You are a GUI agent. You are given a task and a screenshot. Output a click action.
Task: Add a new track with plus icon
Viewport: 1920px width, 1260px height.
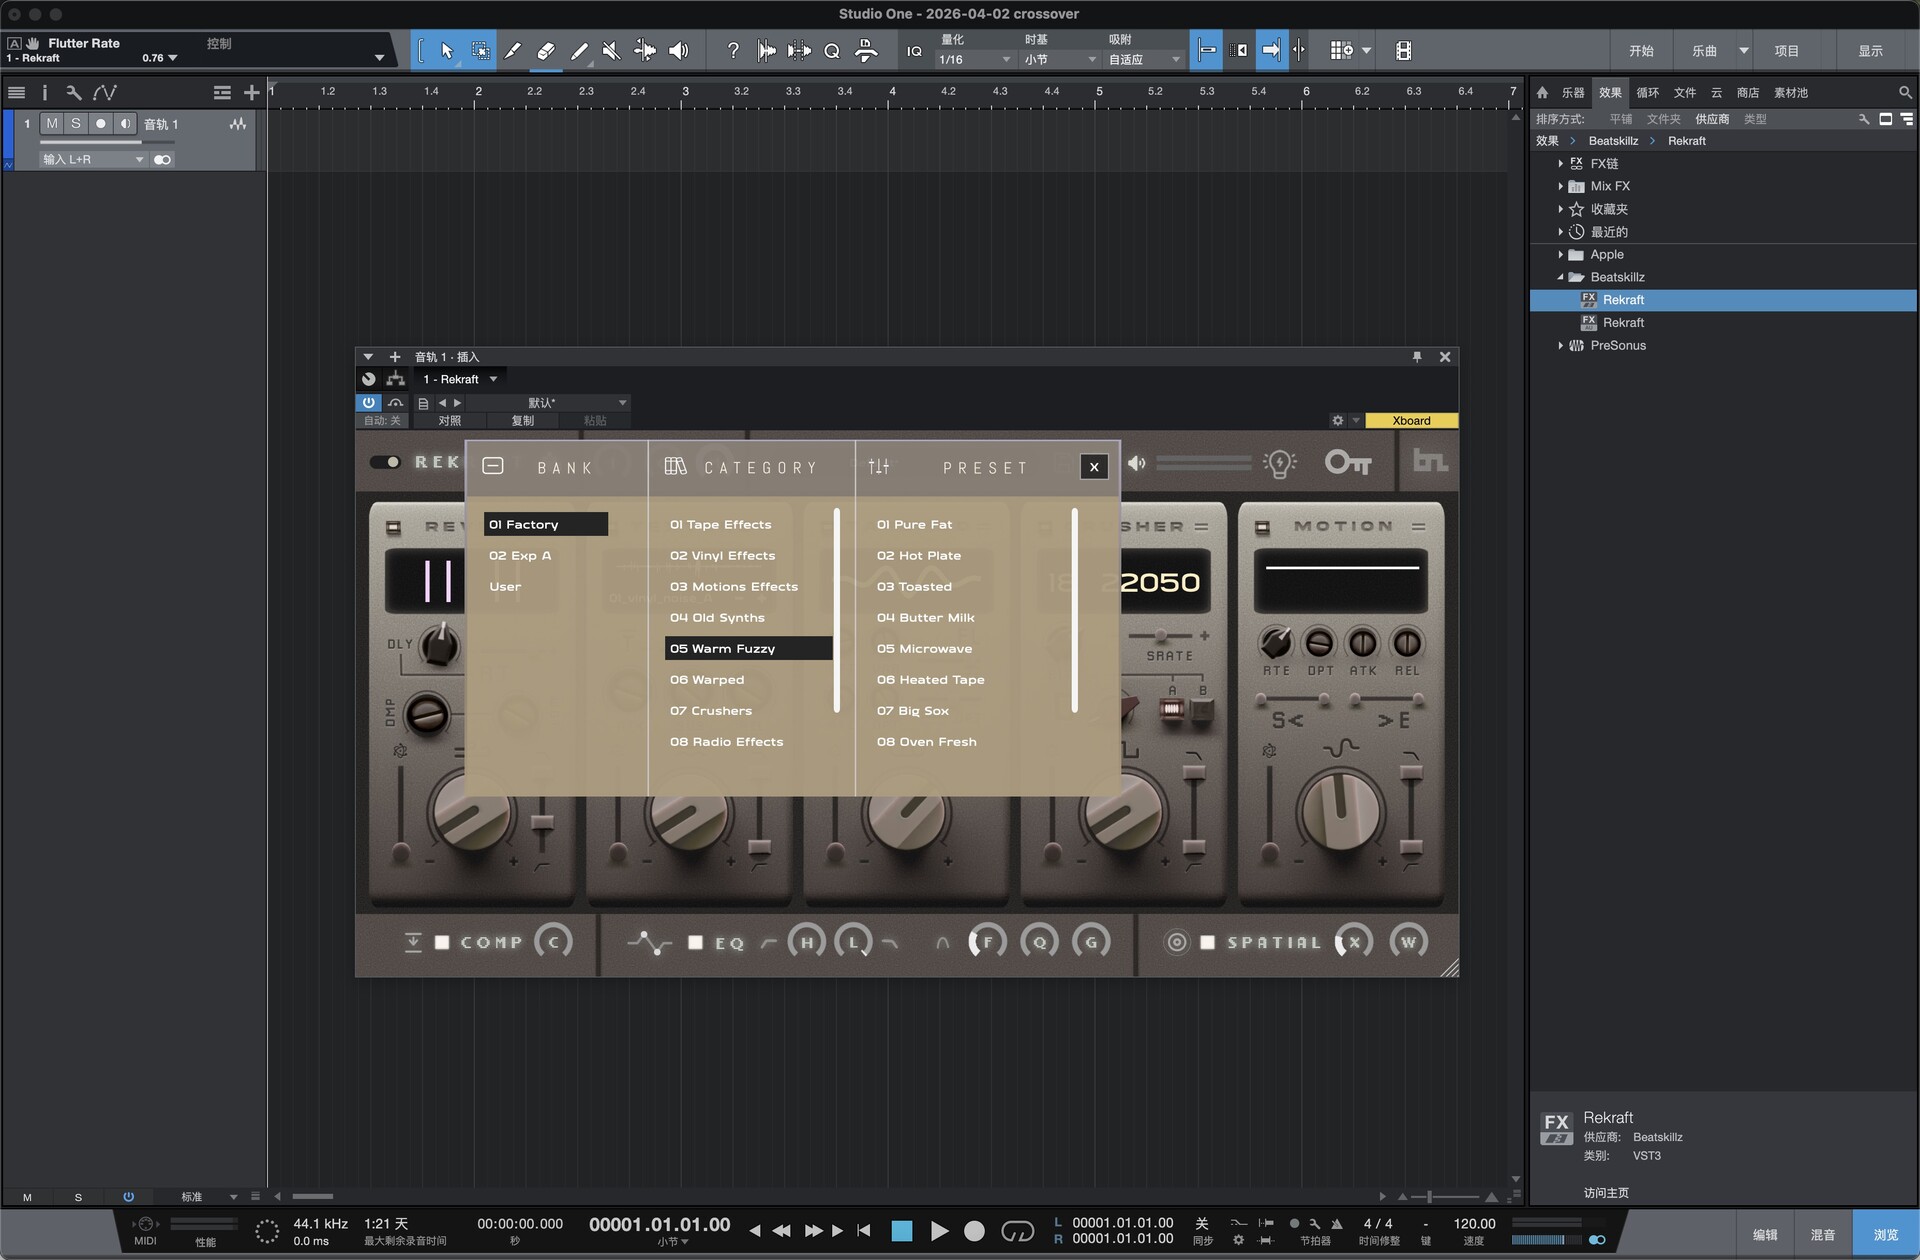coord(251,93)
